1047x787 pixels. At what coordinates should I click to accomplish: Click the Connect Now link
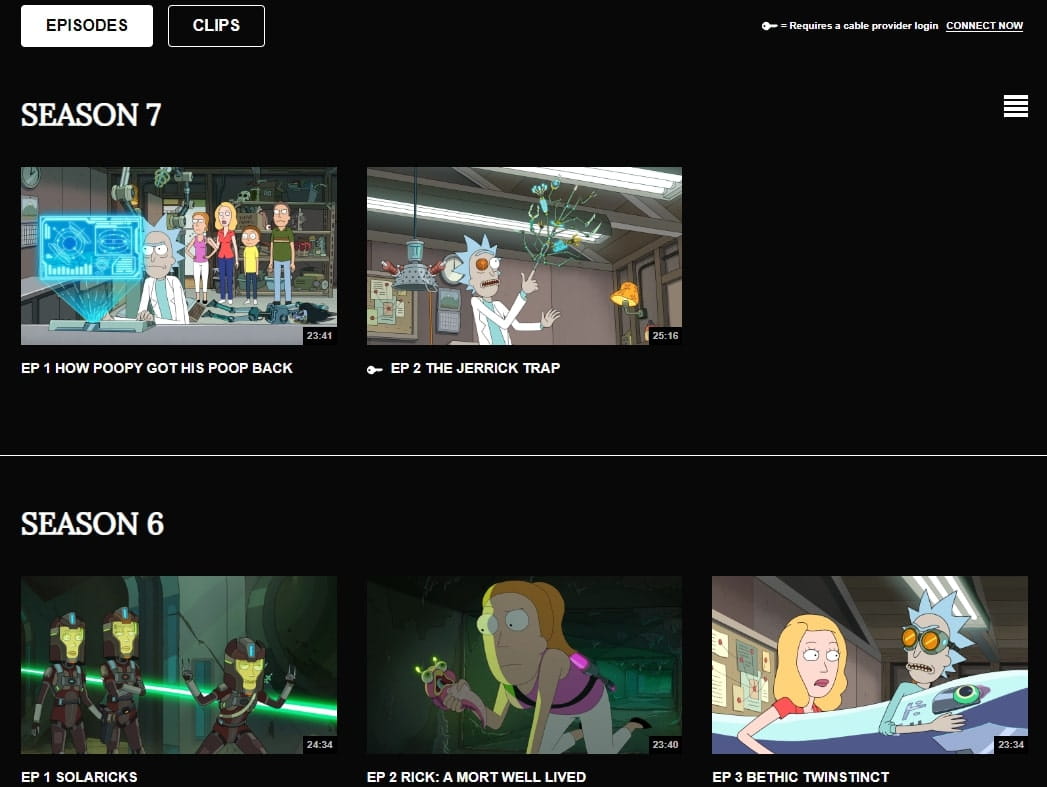point(984,26)
